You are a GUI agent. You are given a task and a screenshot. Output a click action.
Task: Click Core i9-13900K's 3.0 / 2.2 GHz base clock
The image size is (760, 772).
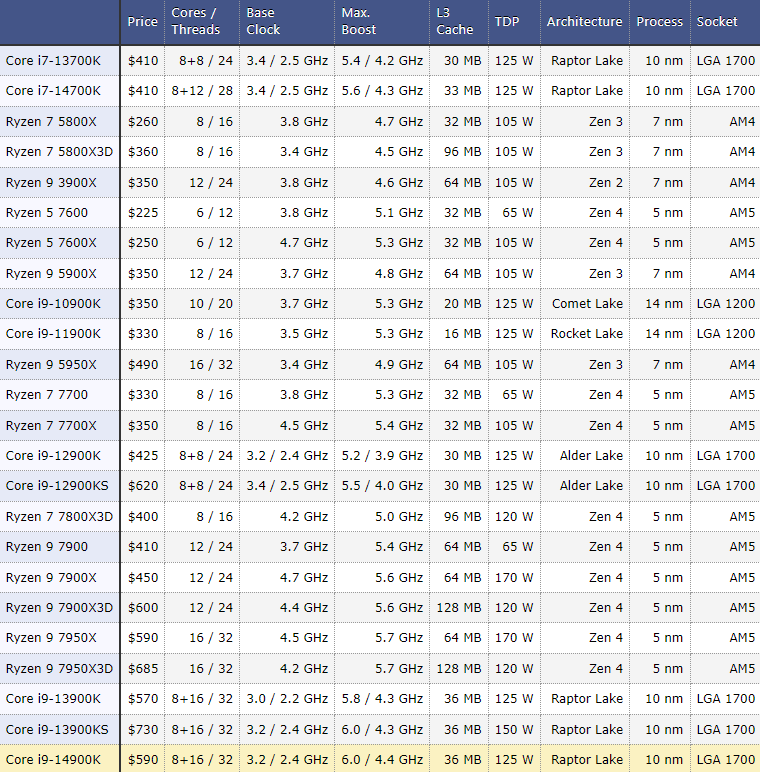[287, 699]
